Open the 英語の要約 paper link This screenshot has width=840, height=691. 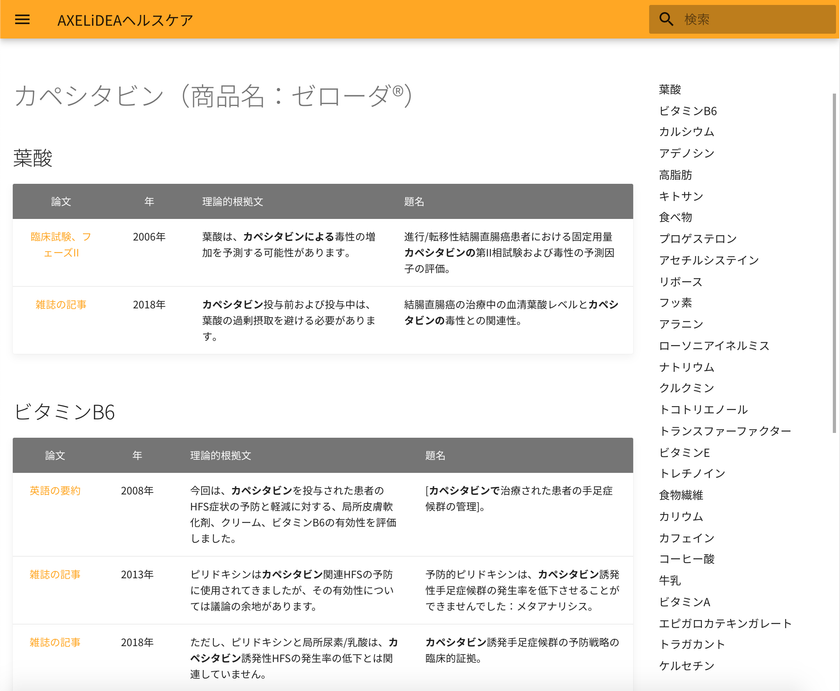(55, 491)
